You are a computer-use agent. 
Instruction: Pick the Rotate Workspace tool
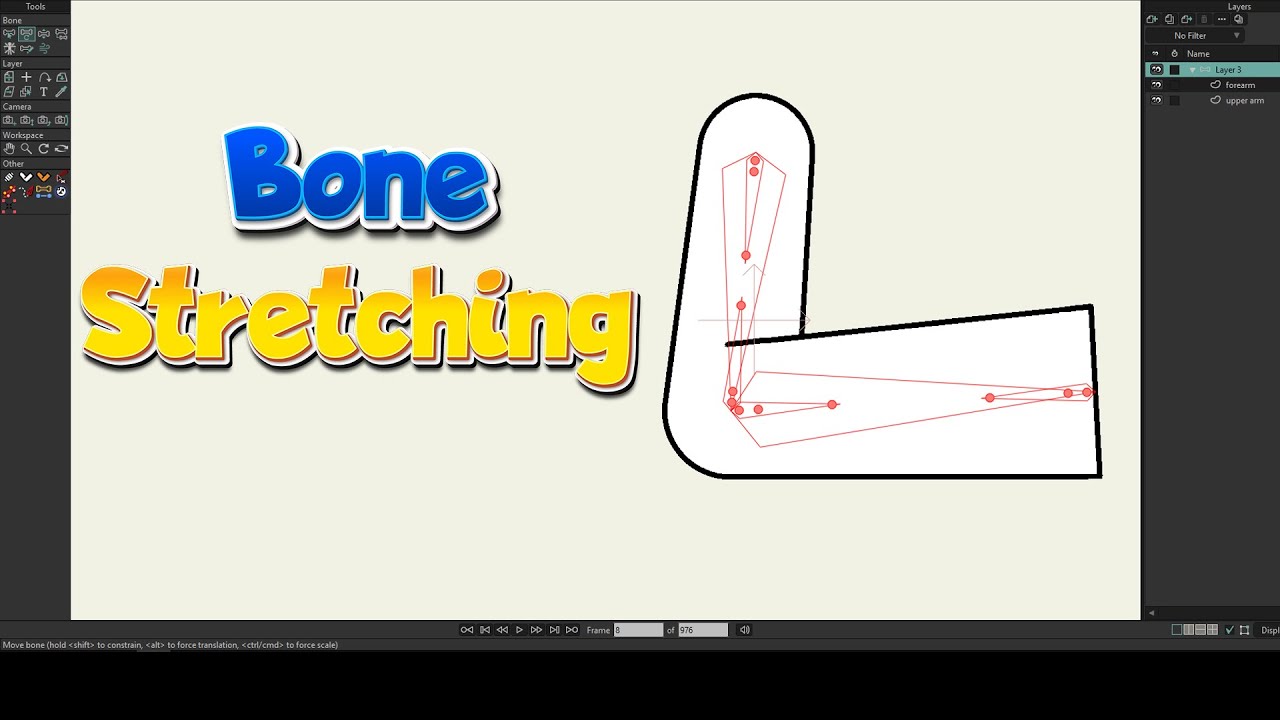[x=44, y=148]
